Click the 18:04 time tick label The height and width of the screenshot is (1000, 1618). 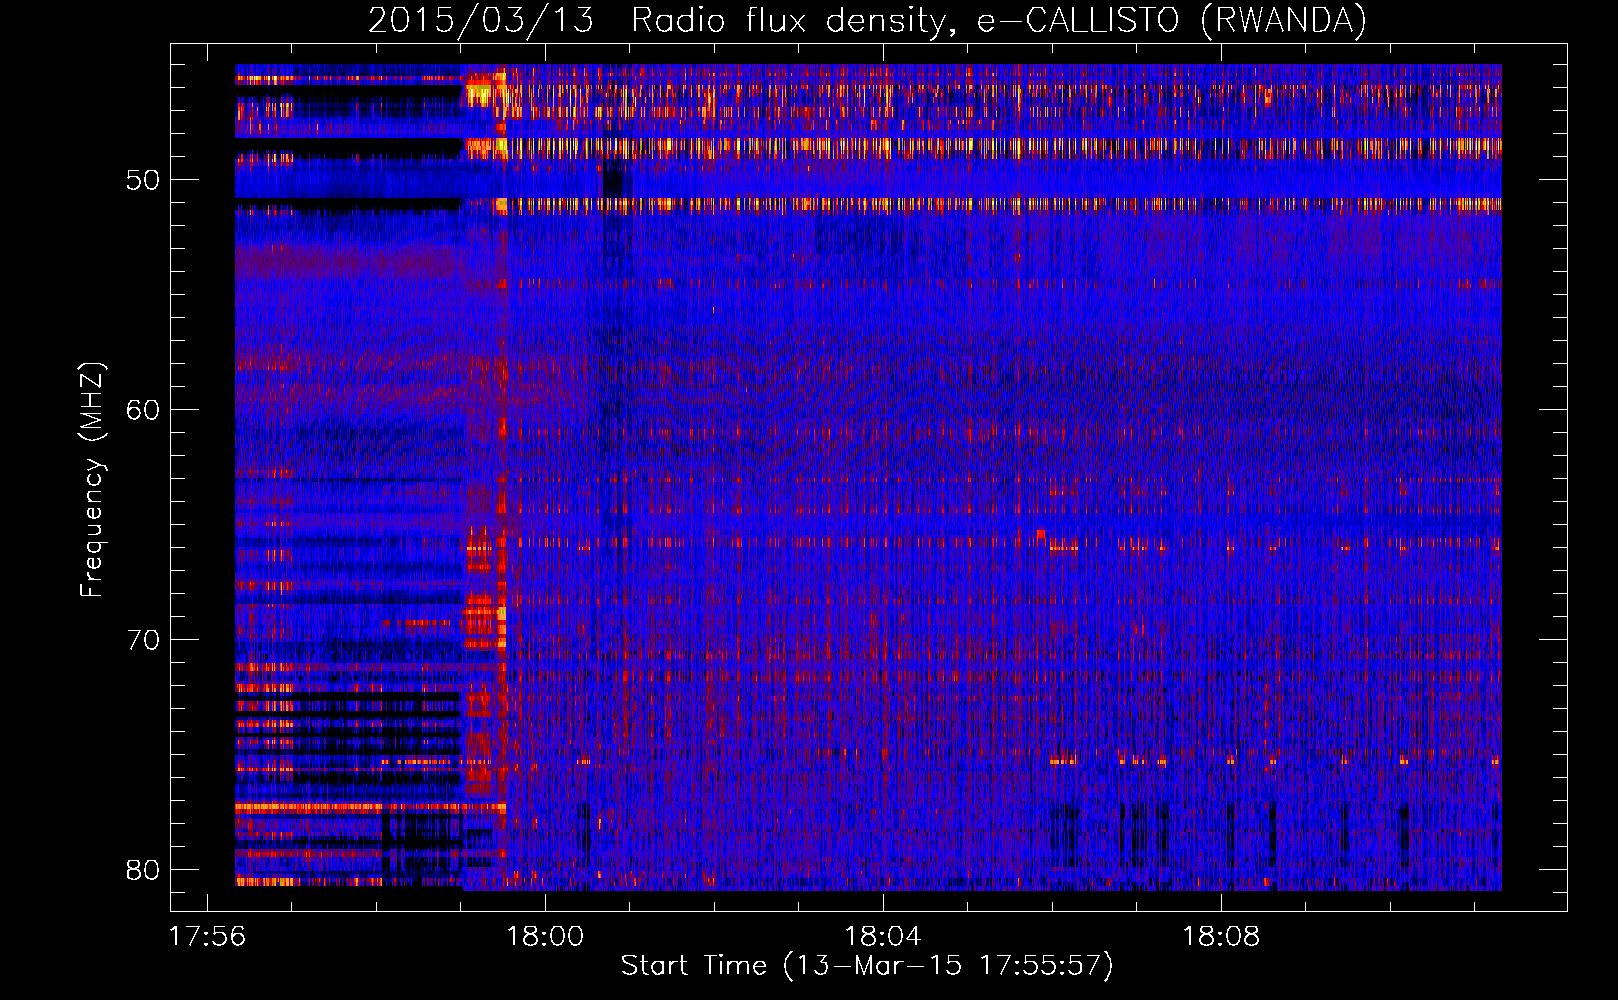[x=883, y=937]
